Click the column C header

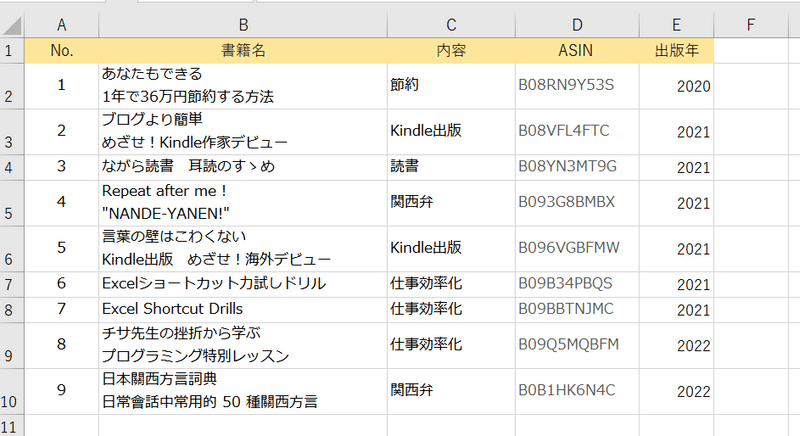coord(451,23)
